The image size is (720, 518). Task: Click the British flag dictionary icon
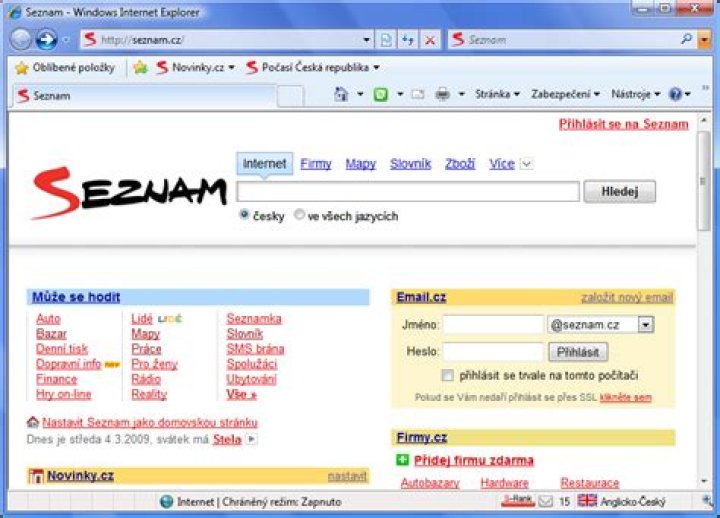(587, 501)
